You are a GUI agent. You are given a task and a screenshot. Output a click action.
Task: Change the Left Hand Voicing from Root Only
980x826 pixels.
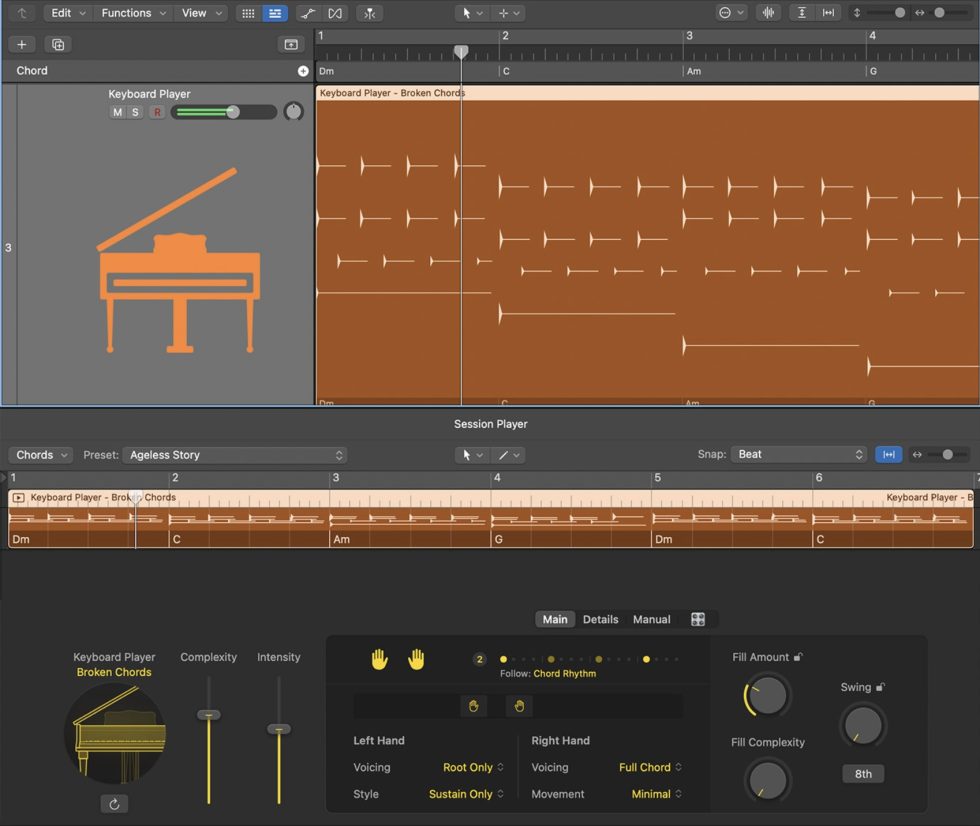coord(470,767)
